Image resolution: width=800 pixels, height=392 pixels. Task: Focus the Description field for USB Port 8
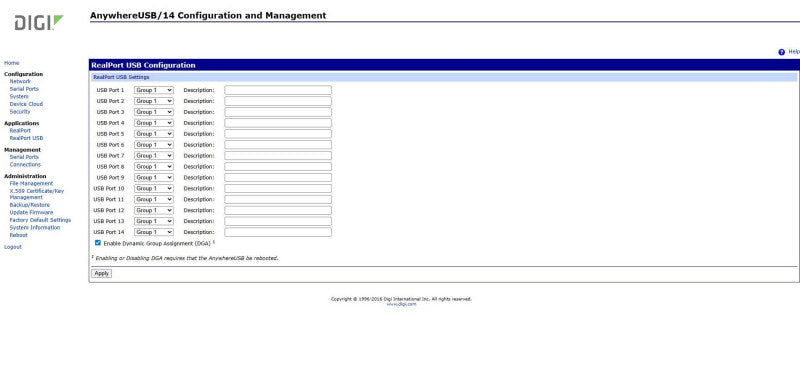tap(278, 166)
